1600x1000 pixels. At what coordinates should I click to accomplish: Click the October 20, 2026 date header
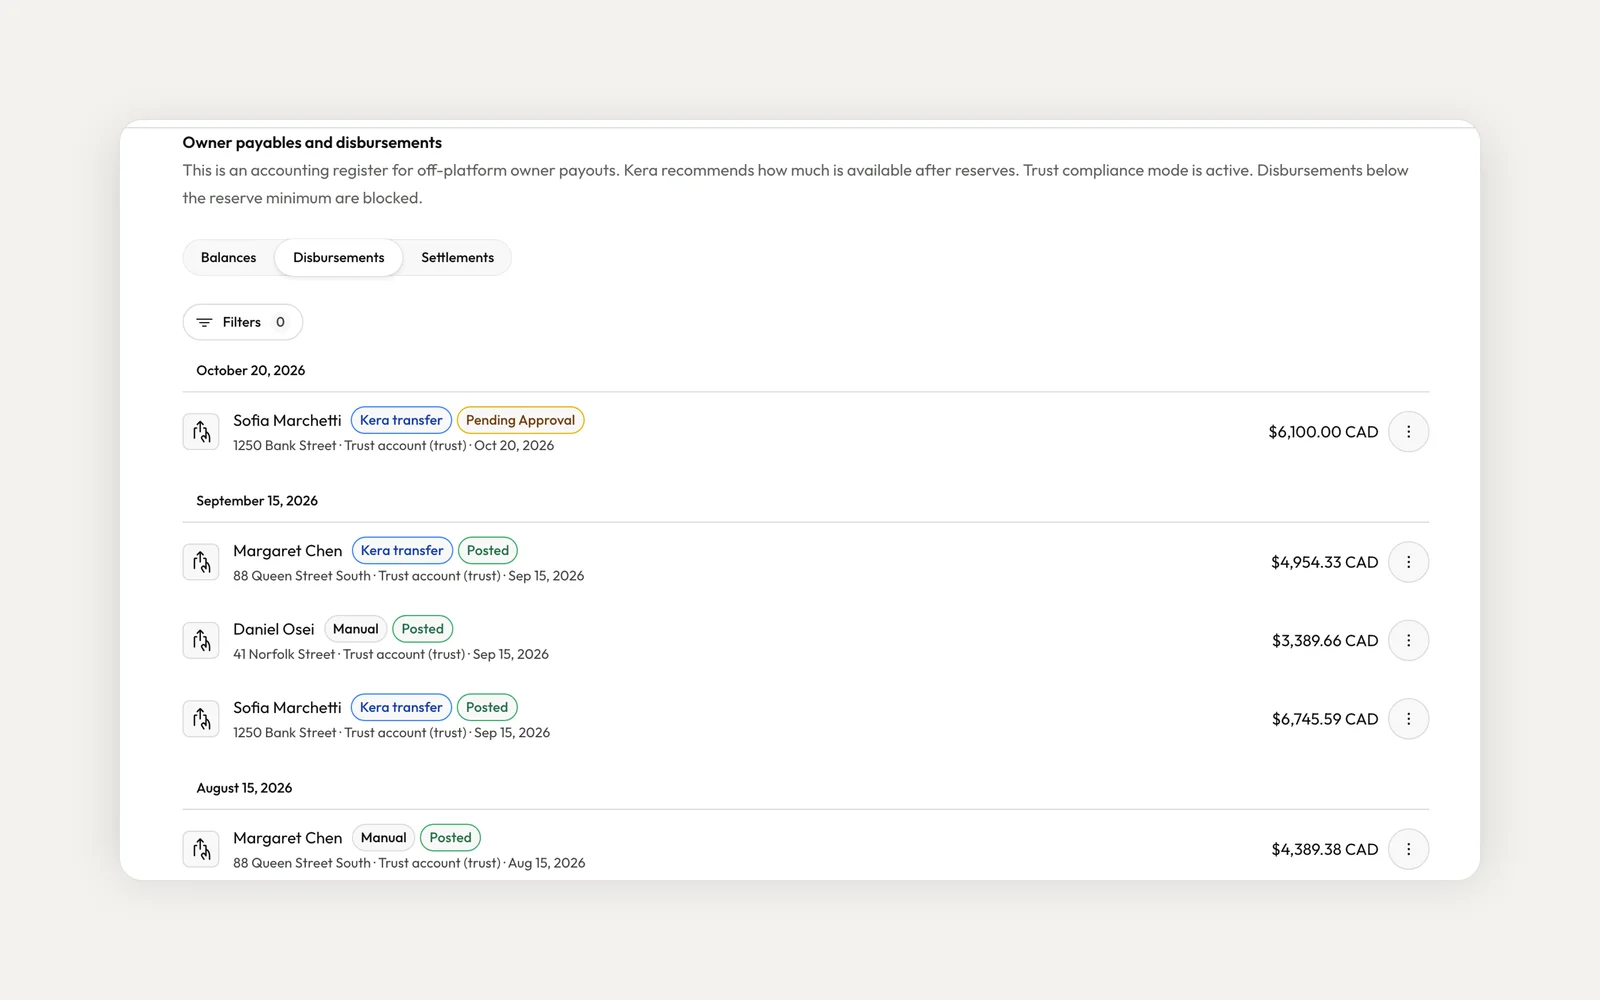click(x=251, y=370)
